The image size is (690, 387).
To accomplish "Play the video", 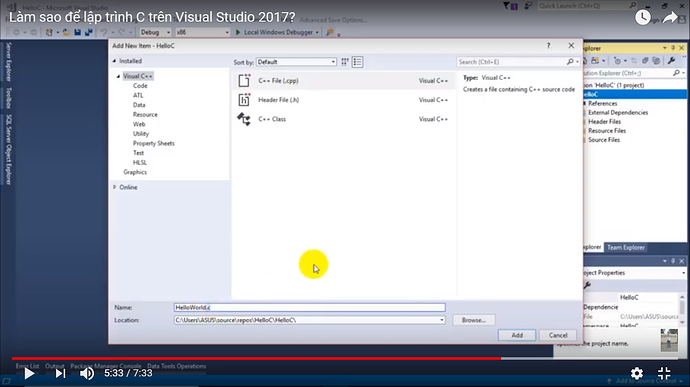I will pyautogui.click(x=29, y=373).
